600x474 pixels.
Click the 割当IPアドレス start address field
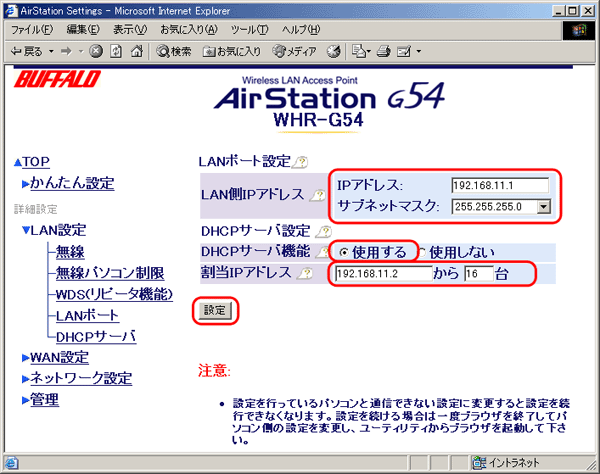[x=383, y=274]
